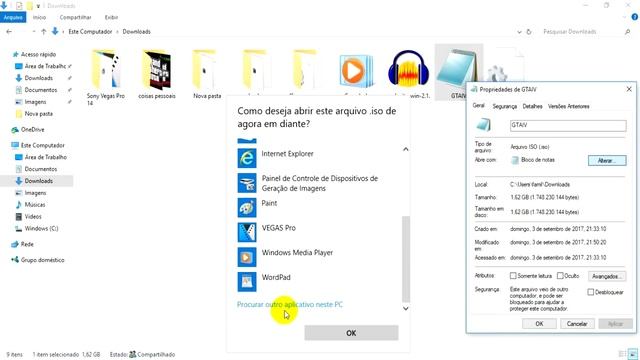Click the Explorer back arrow
Viewport: 640px width, 360px height.
tap(9, 31)
